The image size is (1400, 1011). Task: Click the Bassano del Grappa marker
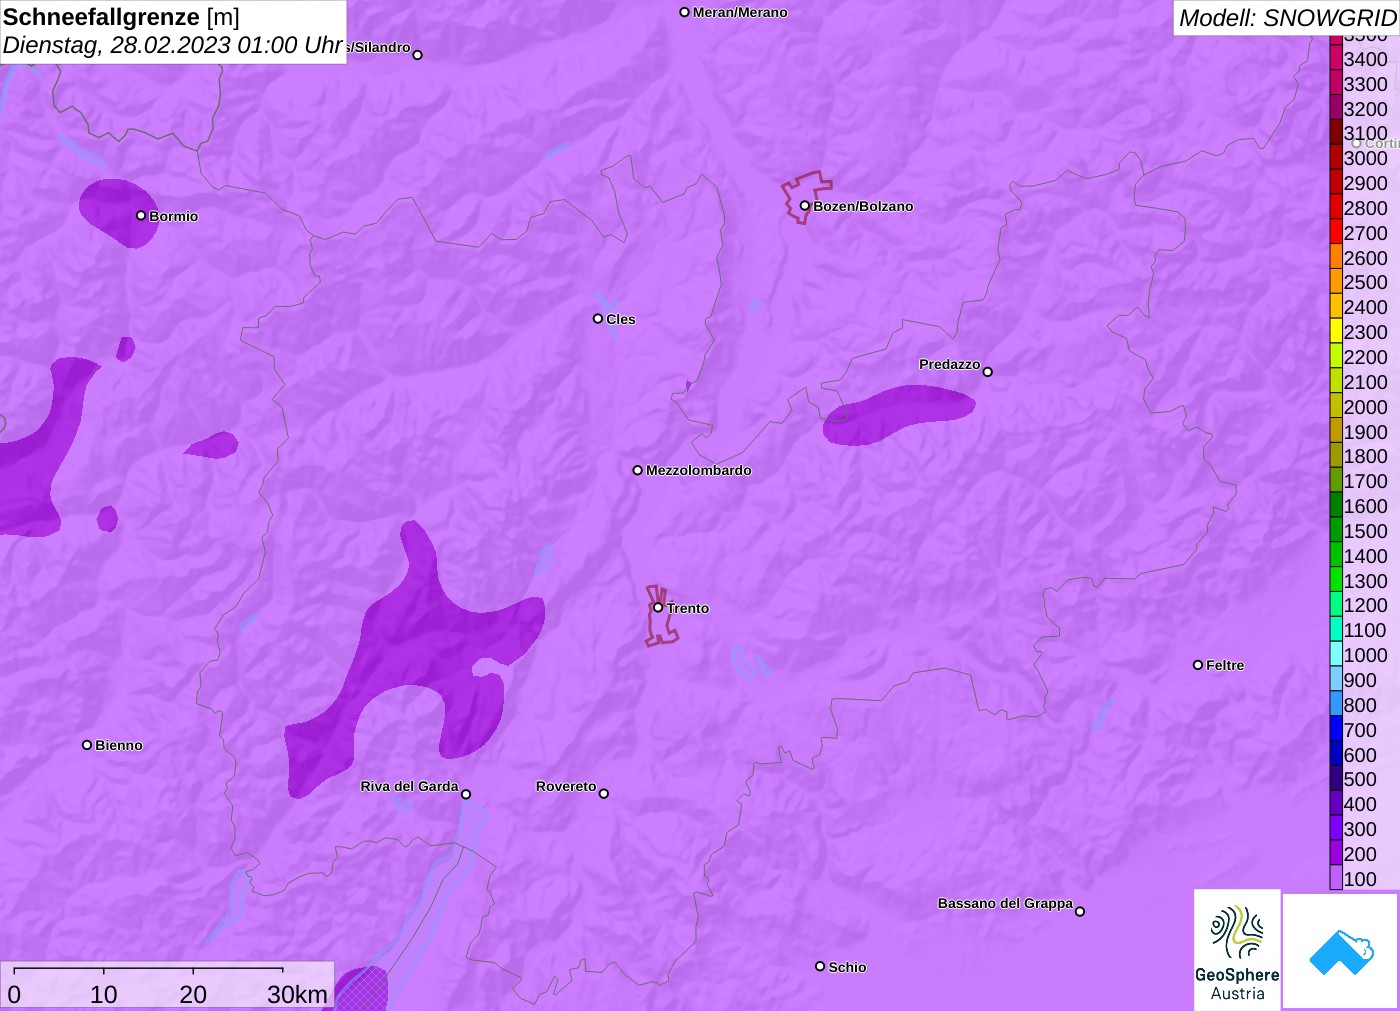[x=1080, y=911]
